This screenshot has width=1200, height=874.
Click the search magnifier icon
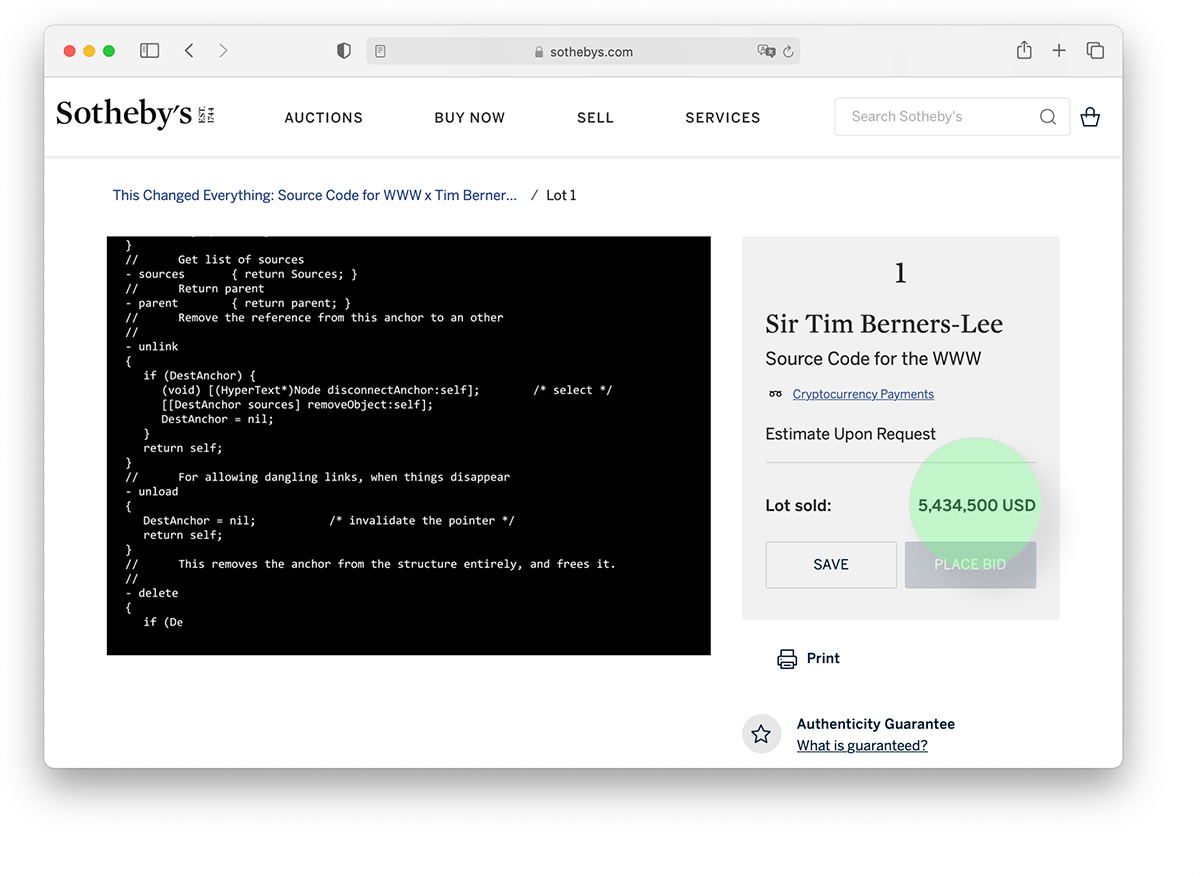point(1047,117)
